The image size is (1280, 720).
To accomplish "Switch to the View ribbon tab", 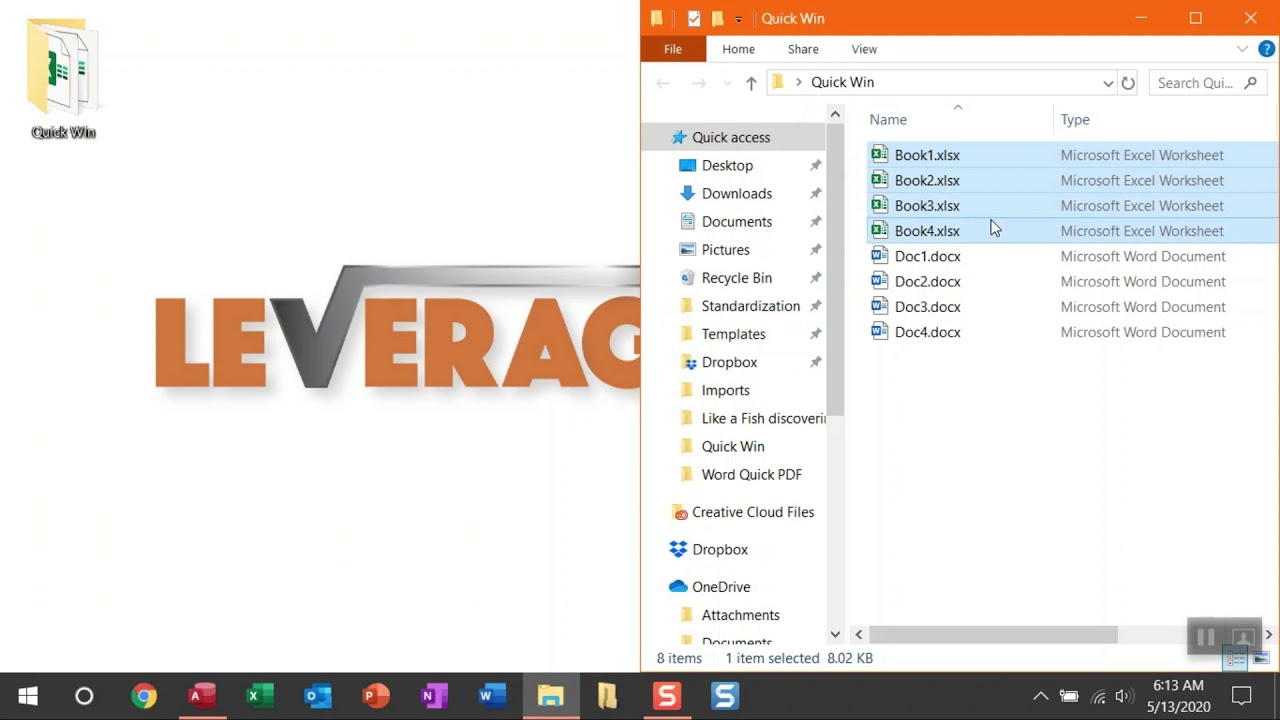I will tap(864, 49).
